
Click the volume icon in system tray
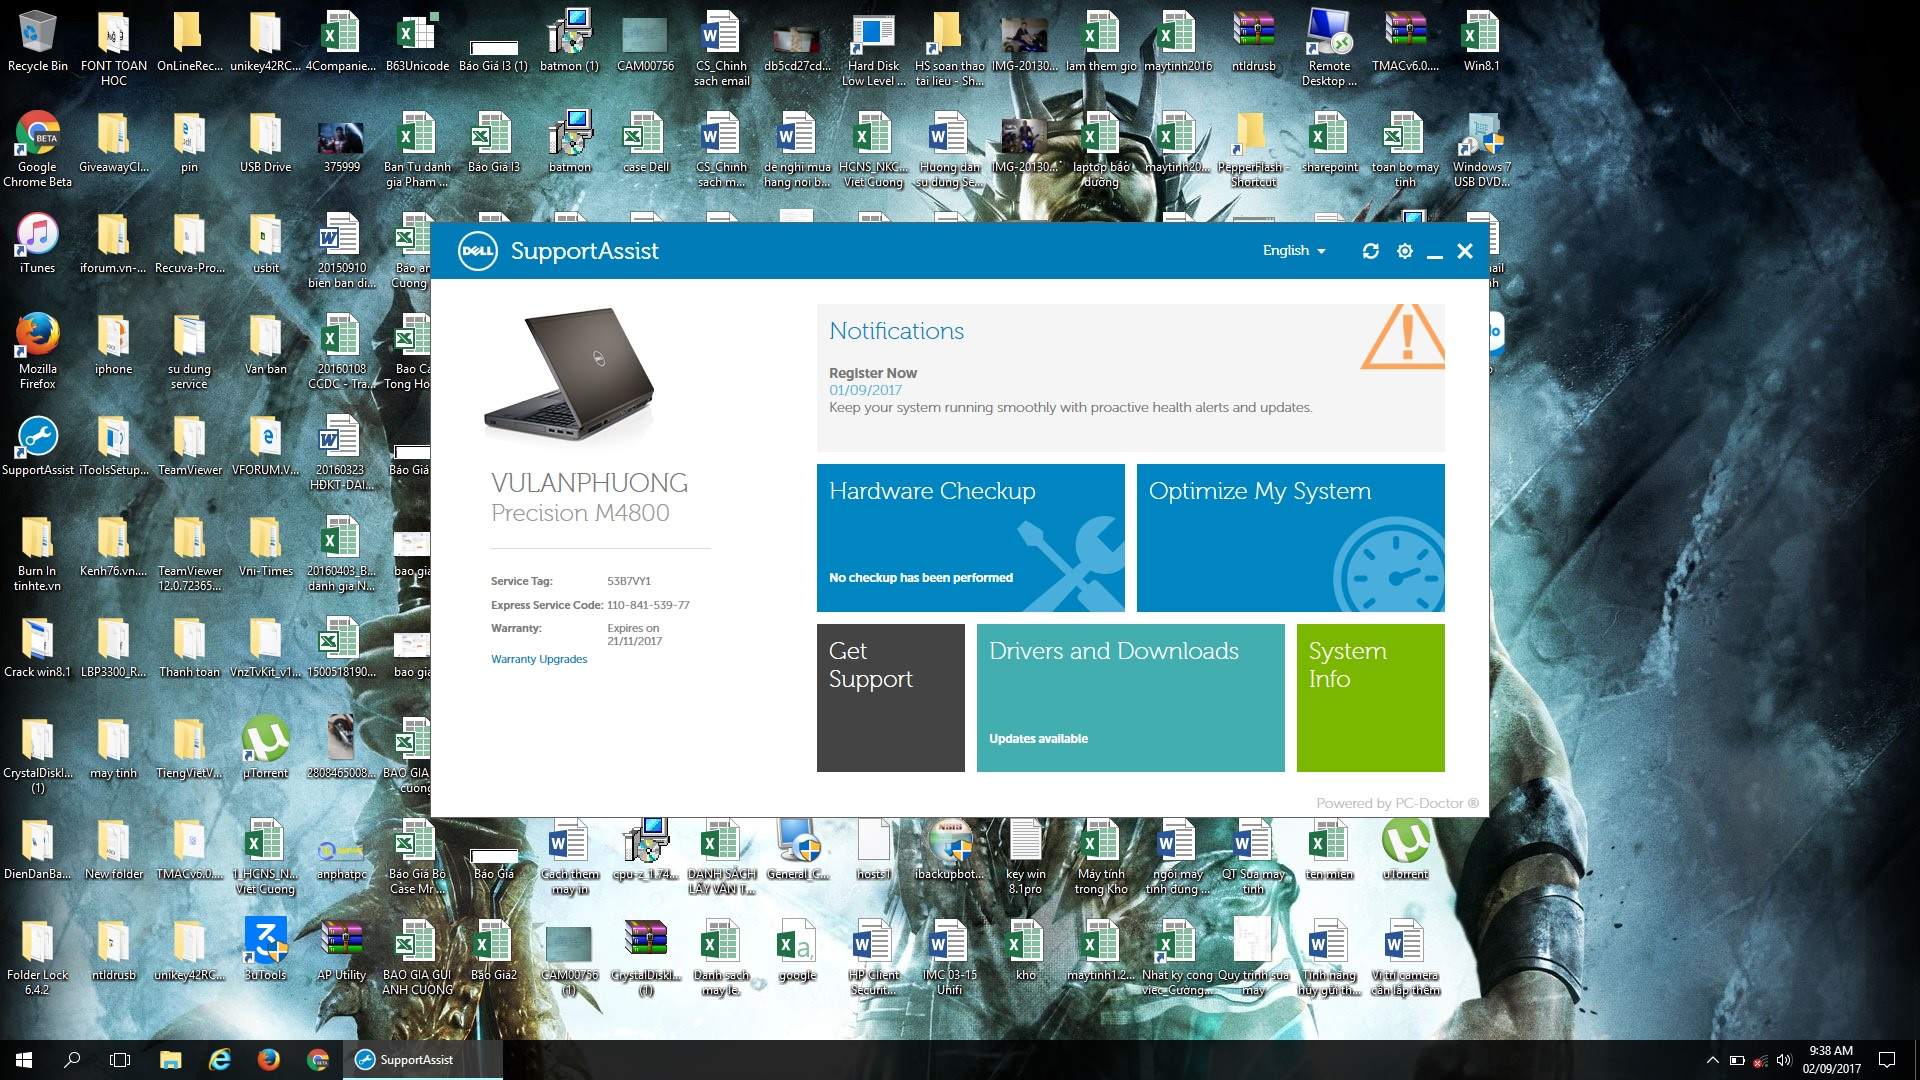tap(1784, 1060)
